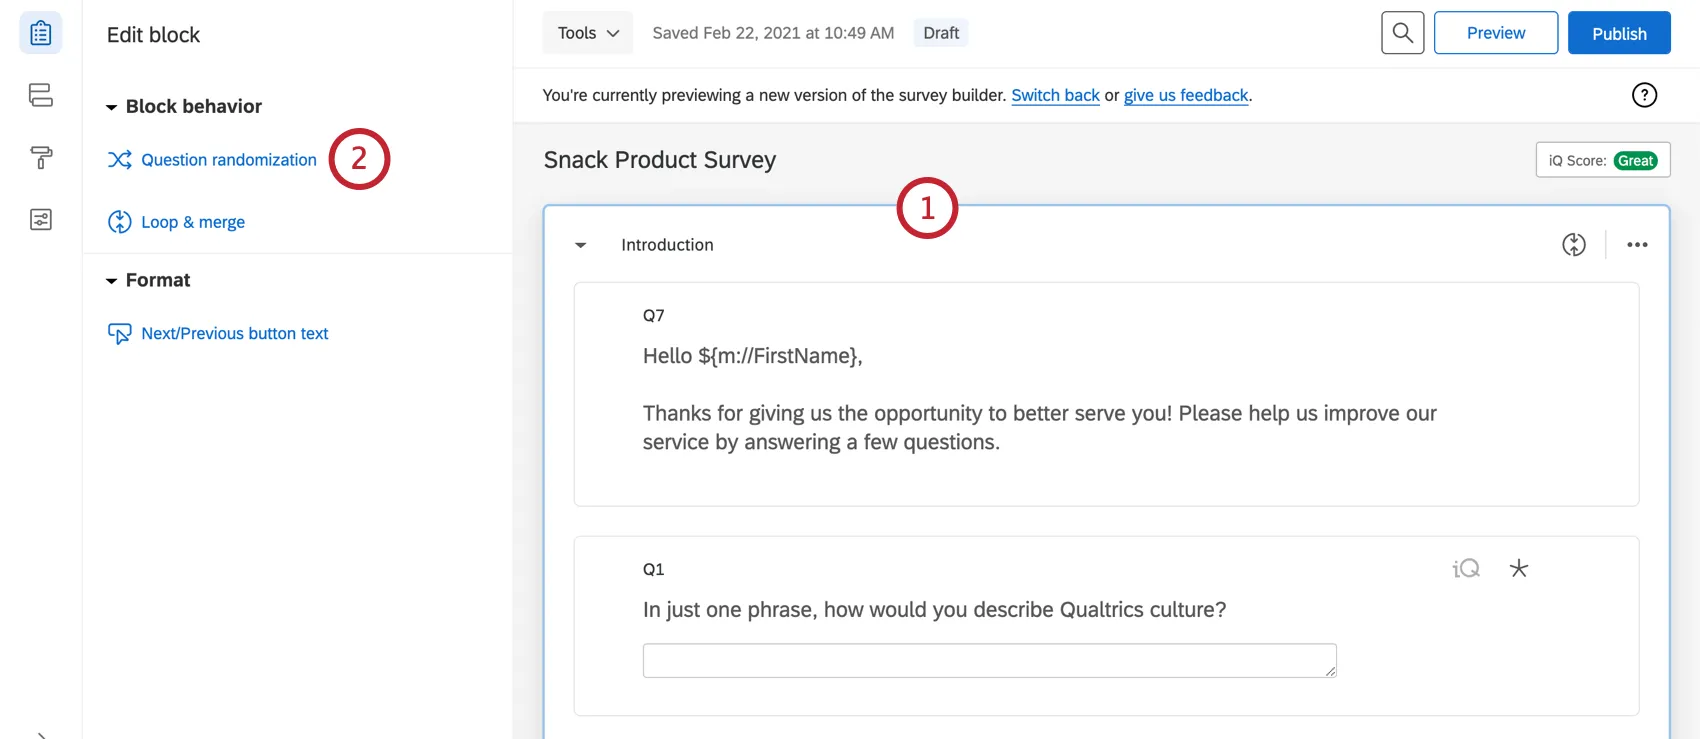Open the Look and Feel paint roller icon
This screenshot has width=1700, height=739.
point(41,157)
